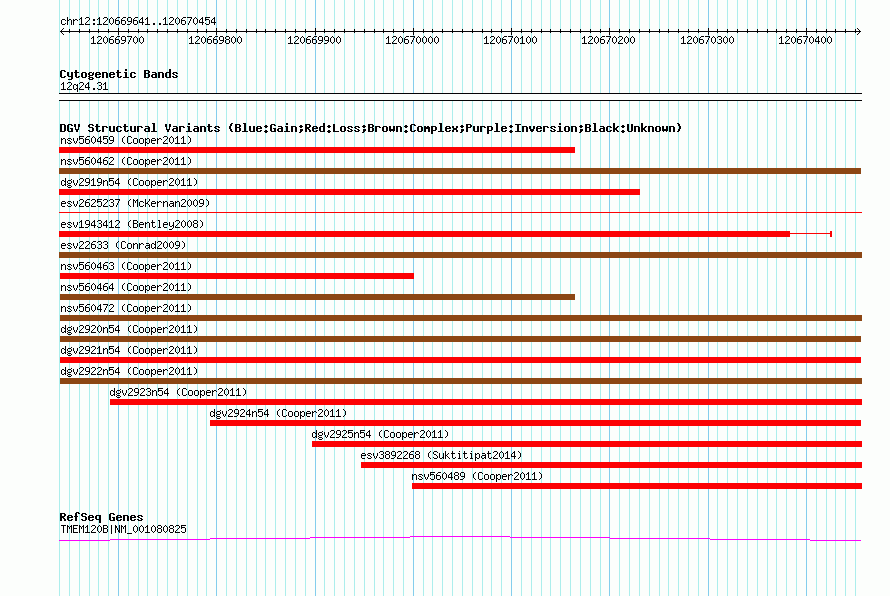
Task: Click the TMEM120B|NM_001080825 gene label
Action: coord(123,529)
